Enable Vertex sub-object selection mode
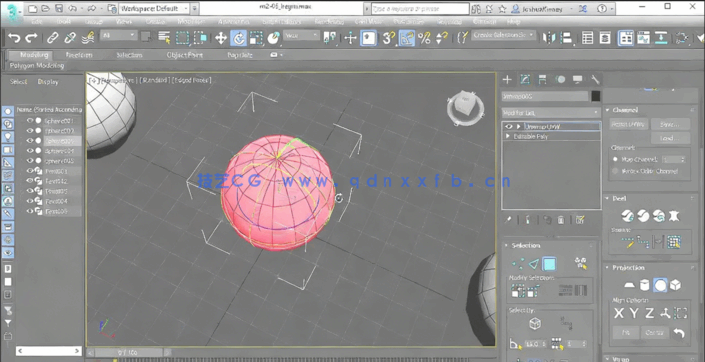The width and height of the screenshot is (705, 362). click(518, 264)
